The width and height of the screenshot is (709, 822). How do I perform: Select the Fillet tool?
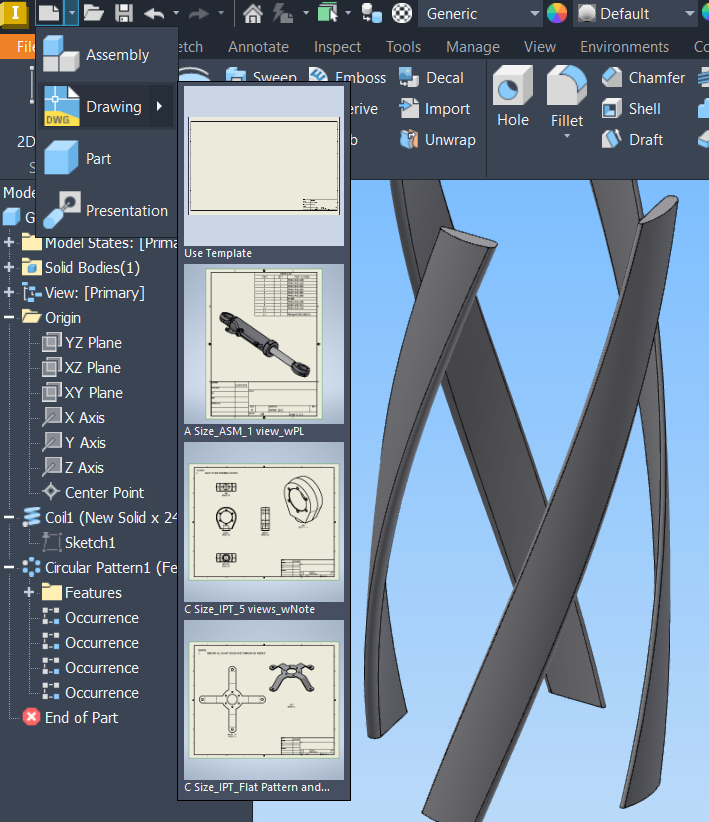567,97
